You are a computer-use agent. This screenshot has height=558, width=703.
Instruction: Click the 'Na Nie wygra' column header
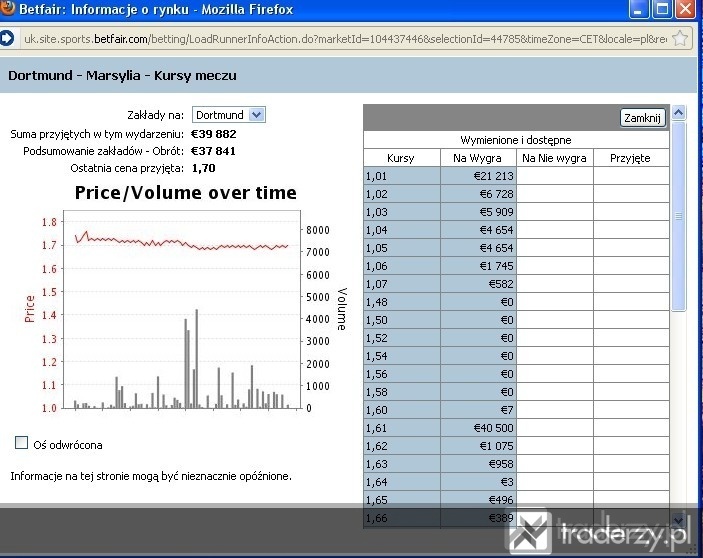coord(554,158)
